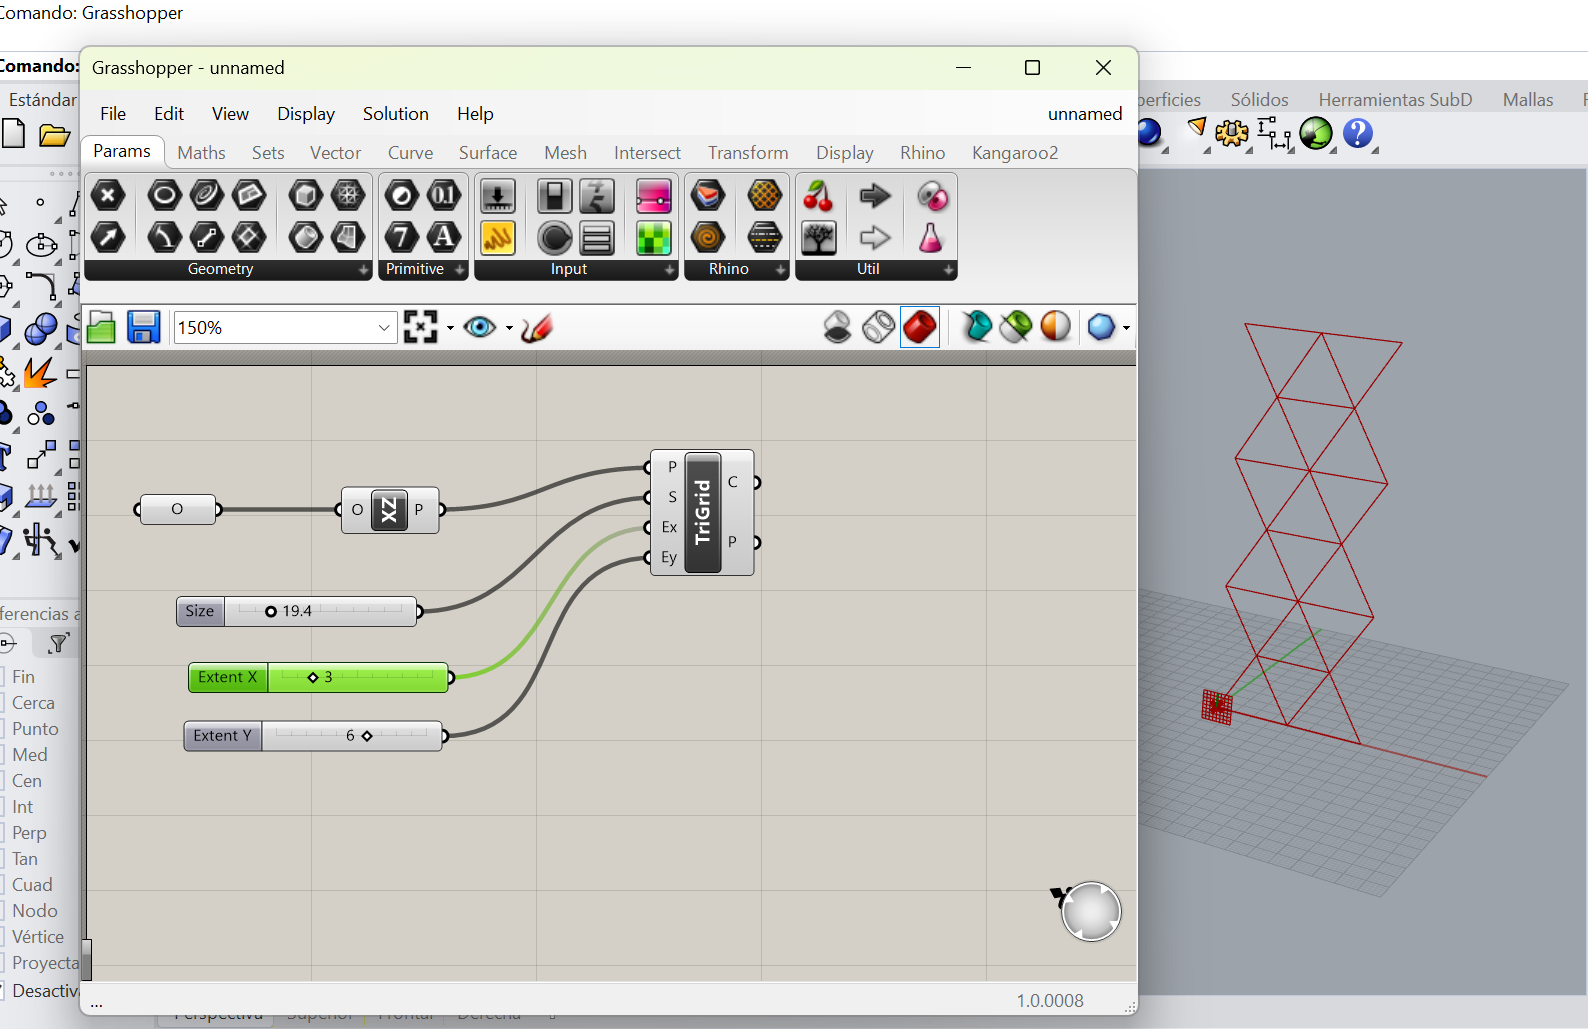The width and height of the screenshot is (1588, 1029).
Task: Click the yellow Panel component icon
Action: (x=497, y=238)
